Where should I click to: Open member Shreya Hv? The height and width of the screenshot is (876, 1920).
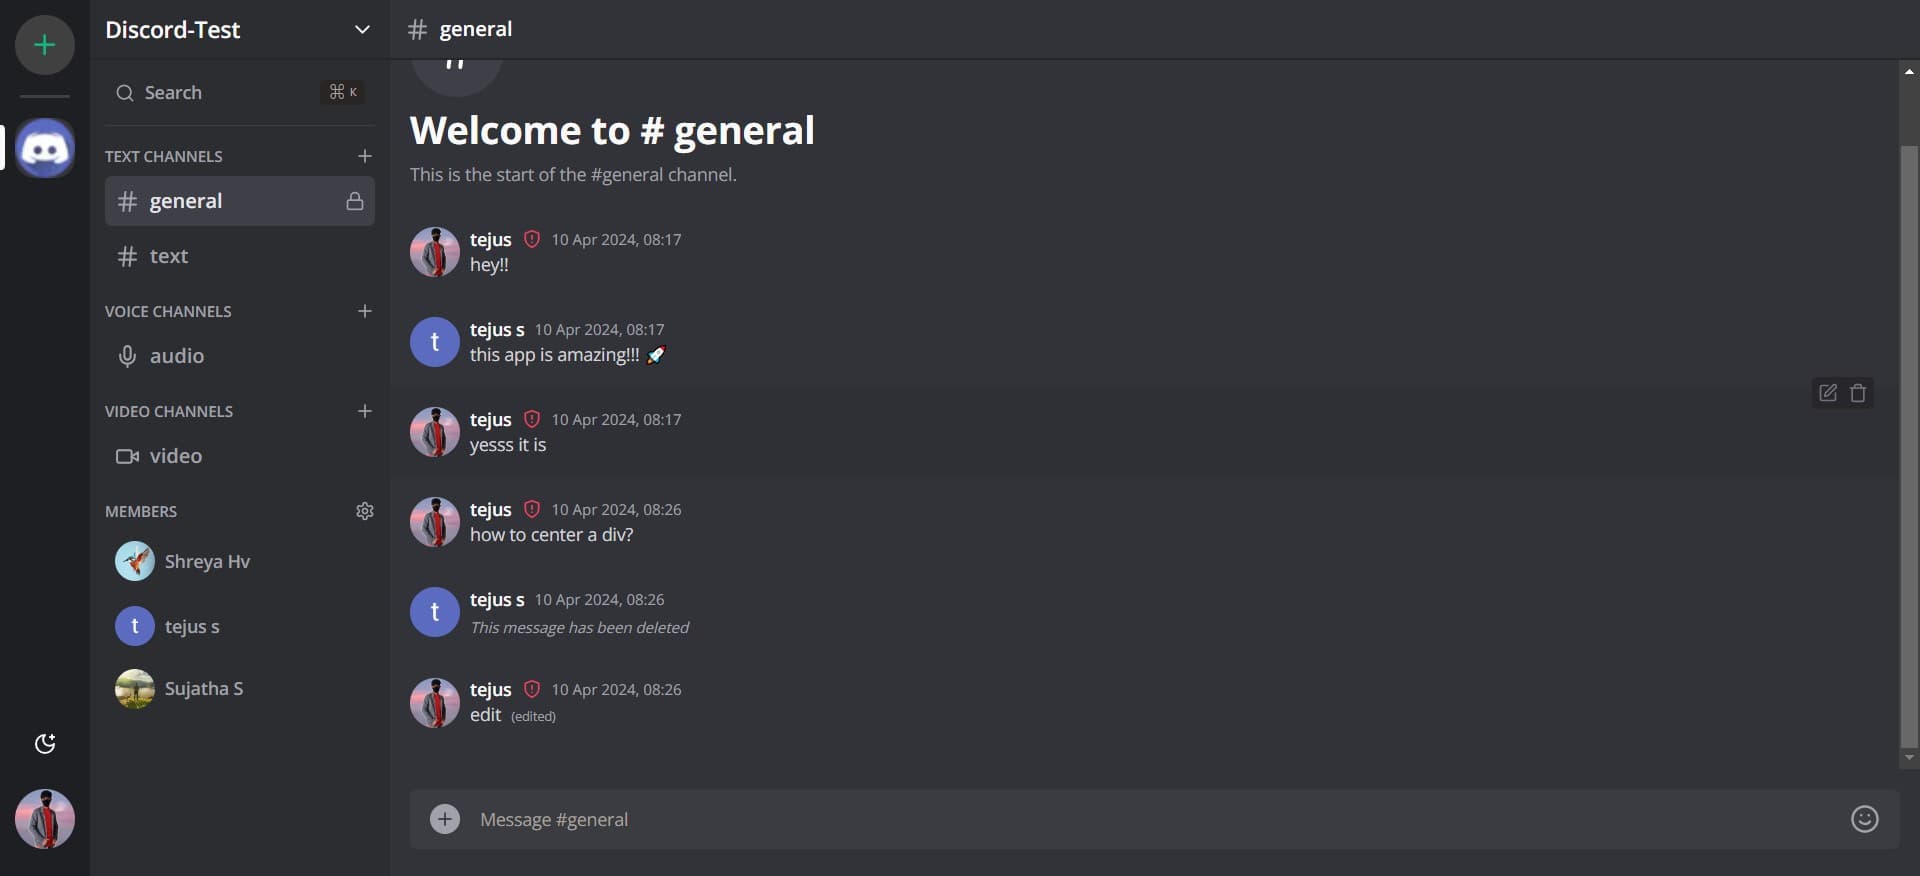click(207, 562)
